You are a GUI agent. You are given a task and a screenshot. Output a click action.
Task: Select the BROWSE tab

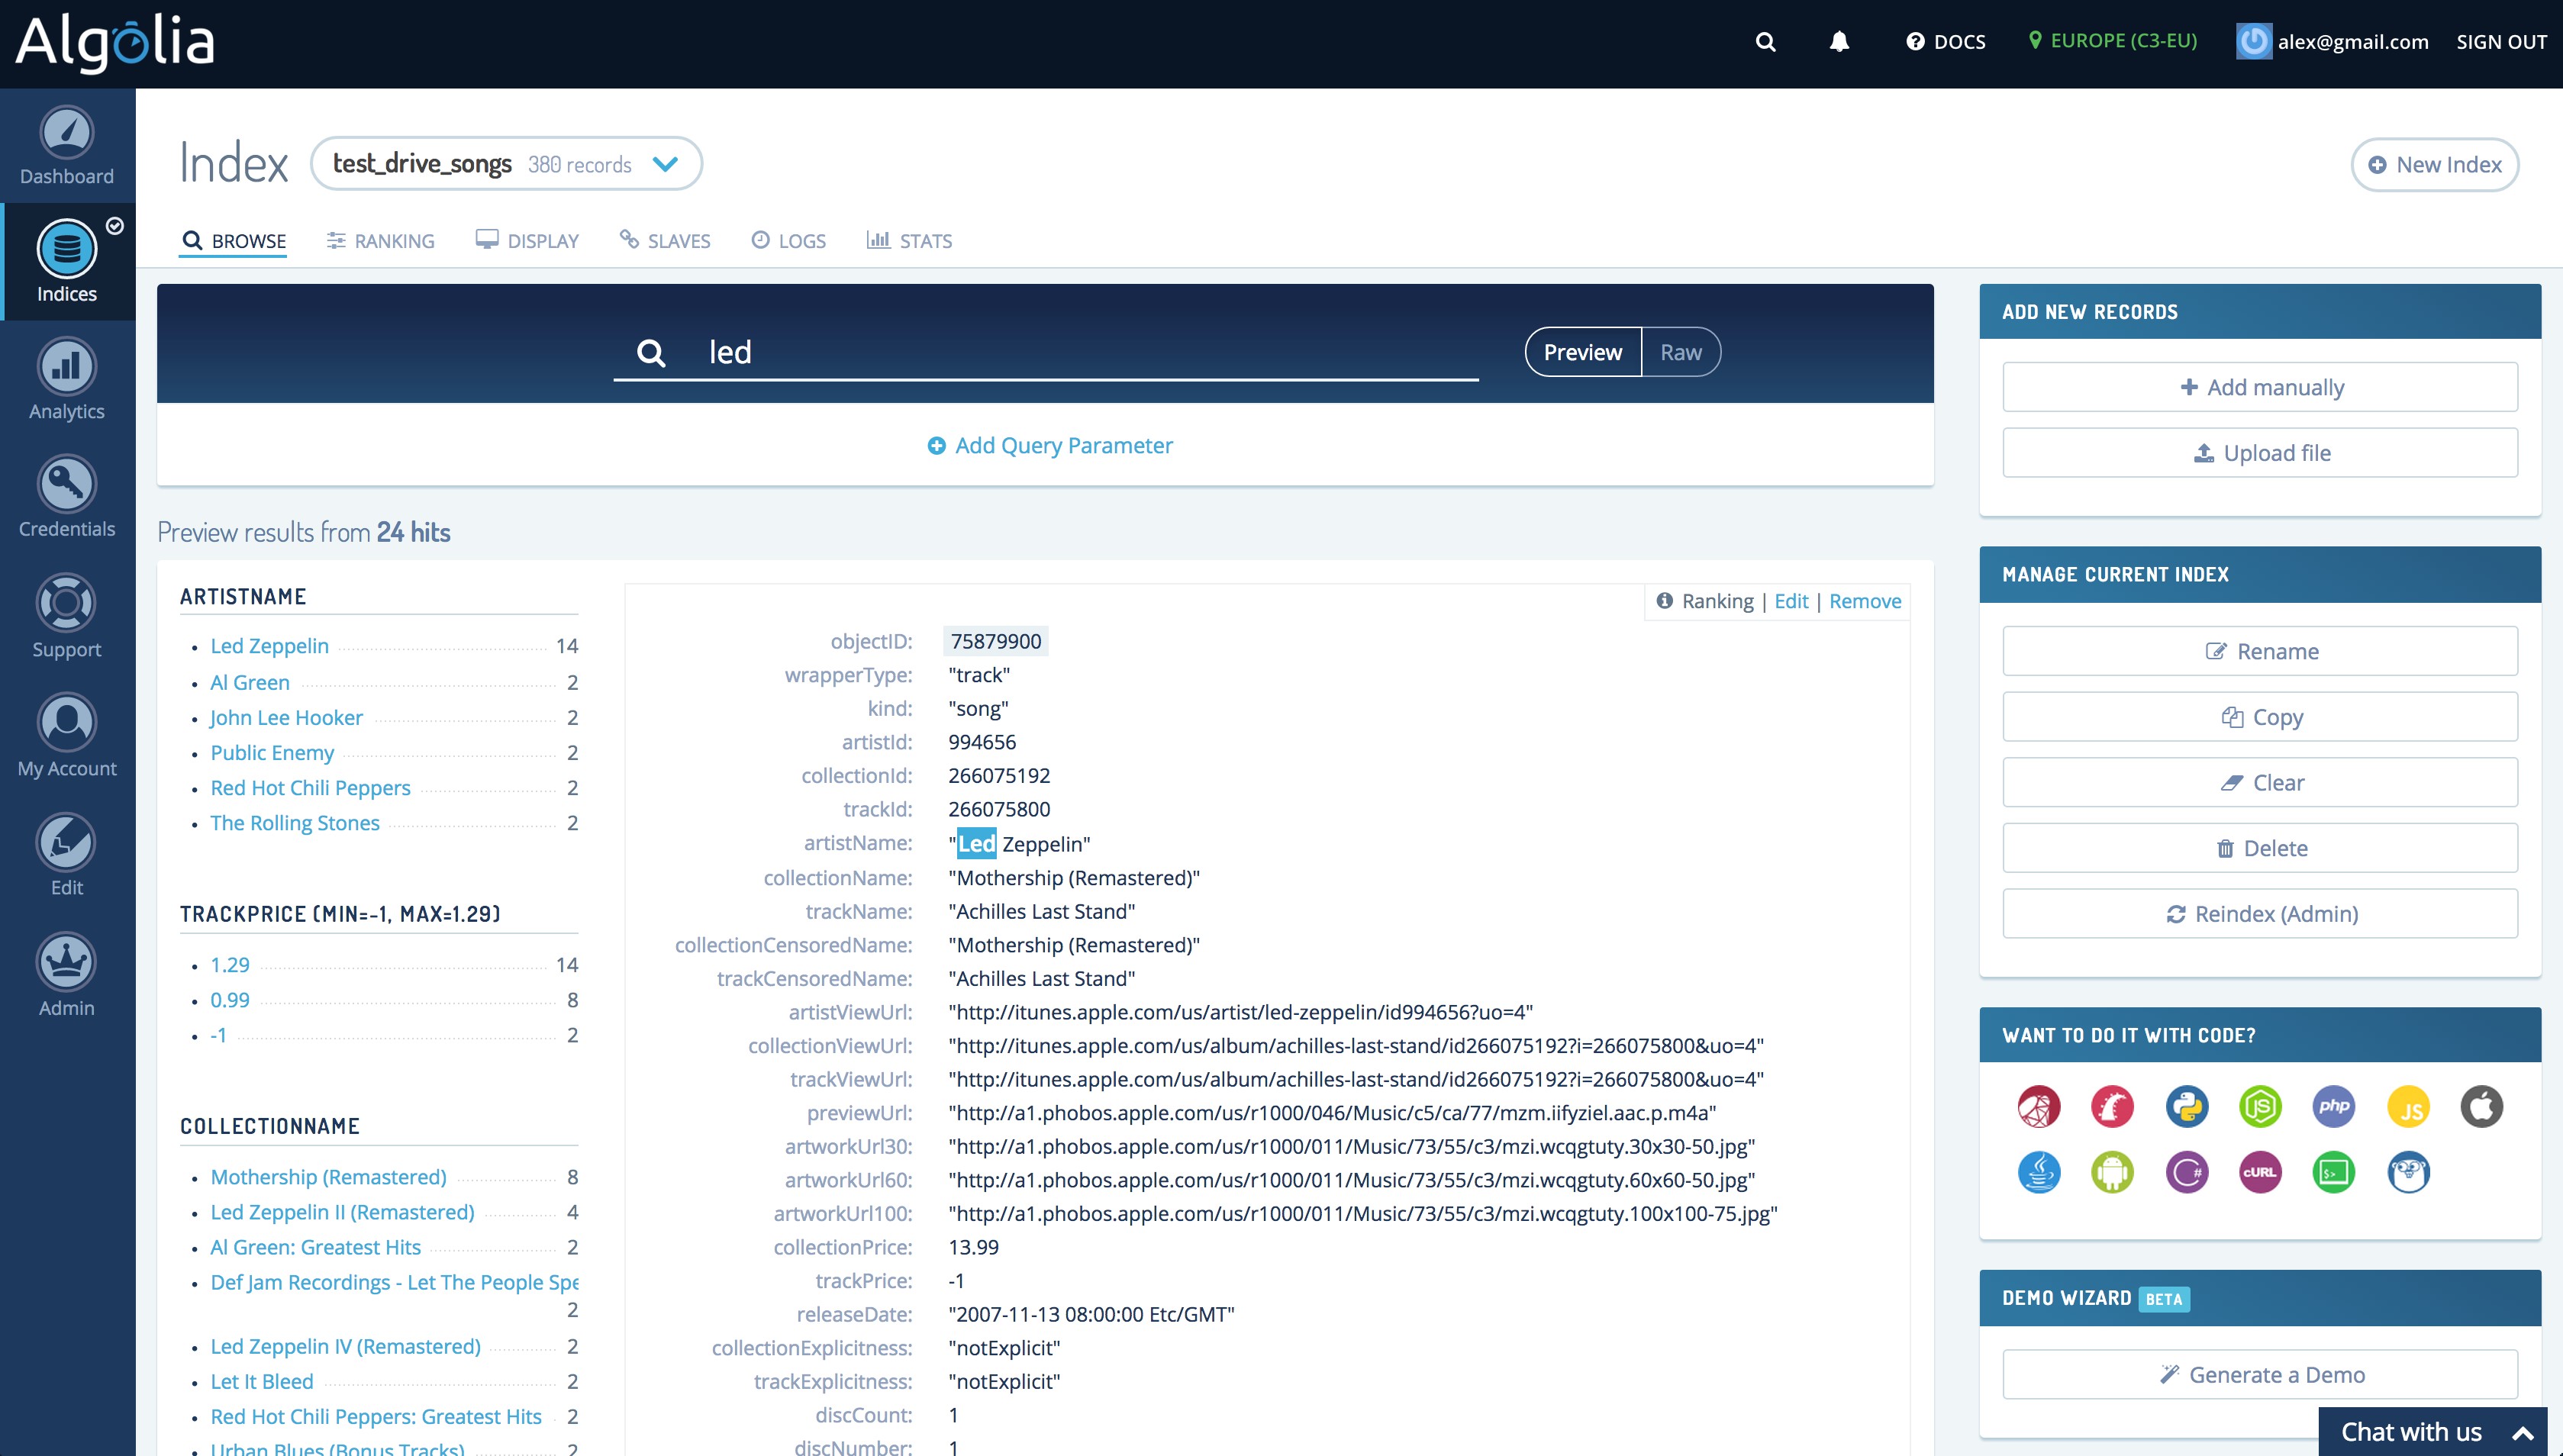click(x=234, y=241)
